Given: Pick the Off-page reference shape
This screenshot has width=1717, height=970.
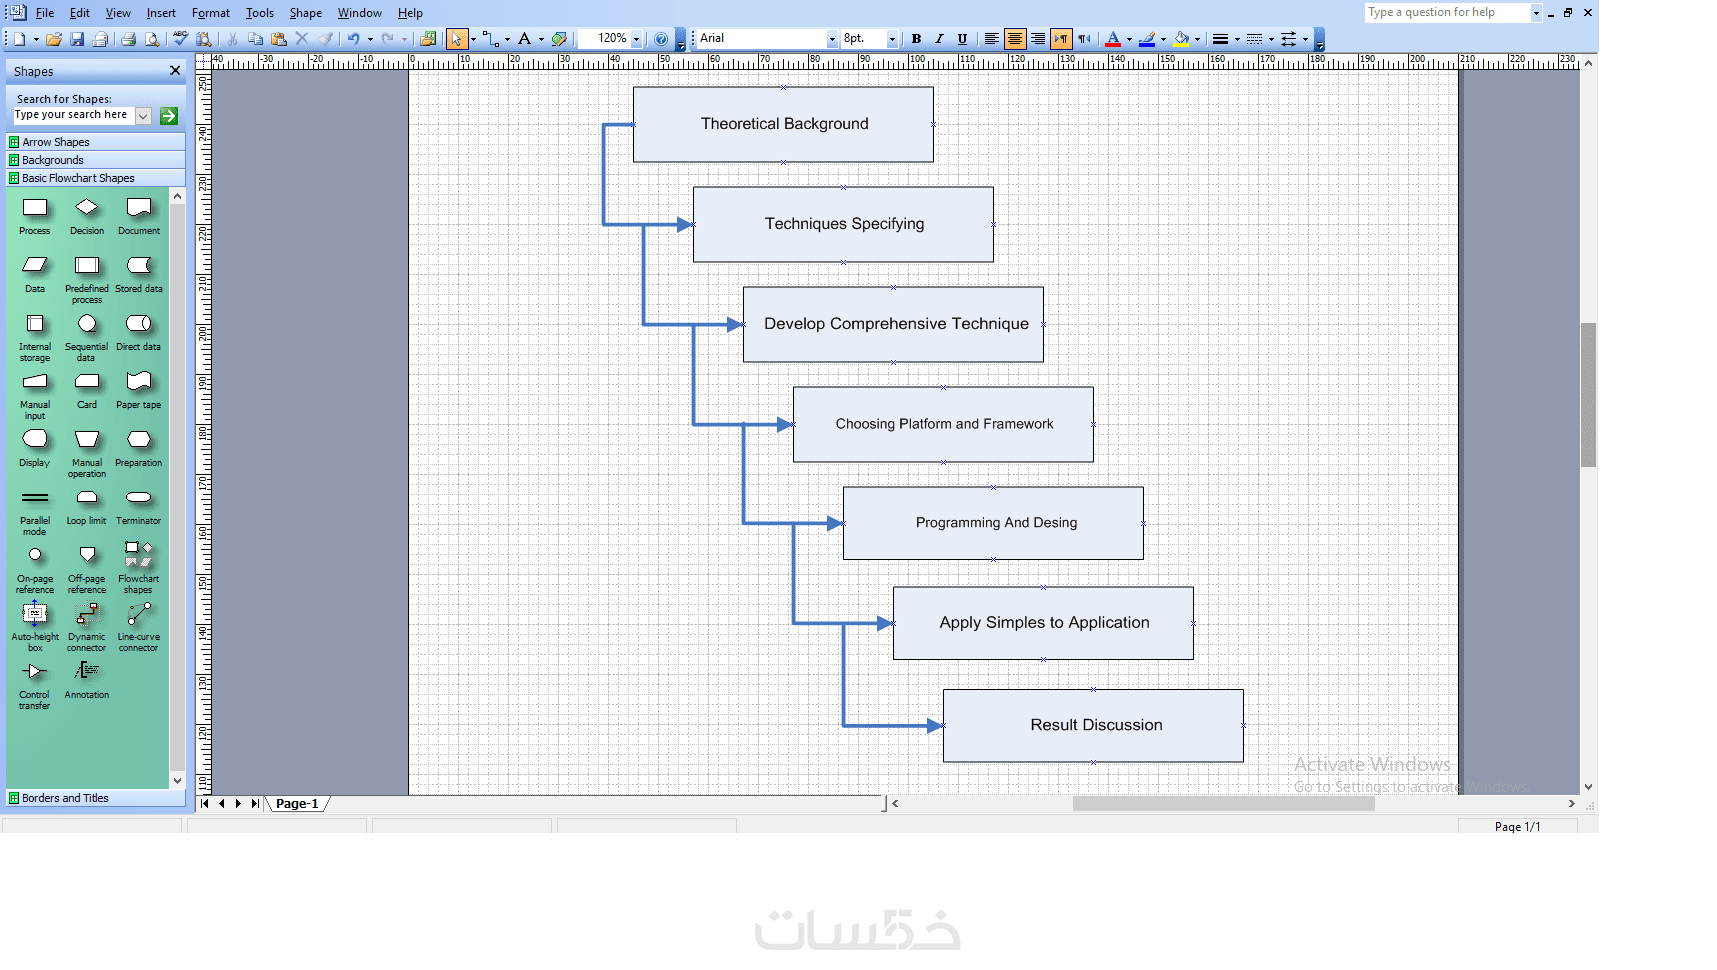Looking at the screenshot, I should (x=87, y=555).
